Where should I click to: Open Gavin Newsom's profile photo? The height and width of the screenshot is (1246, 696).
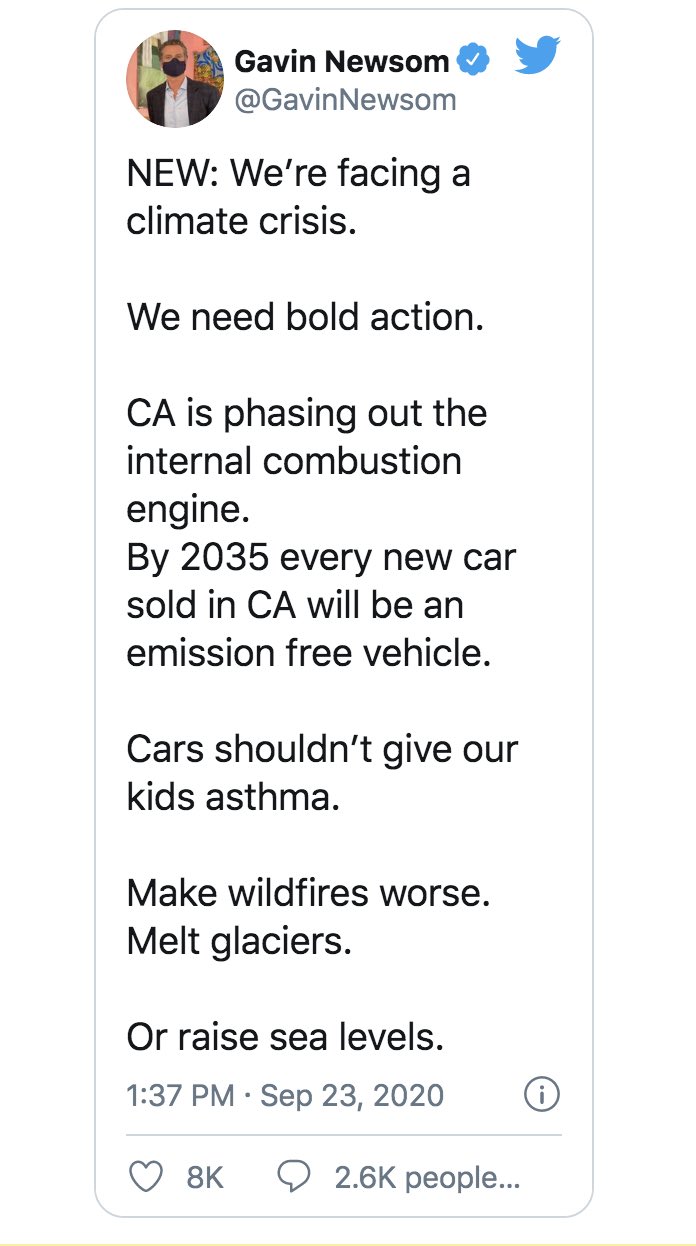click(x=174, y=79)
